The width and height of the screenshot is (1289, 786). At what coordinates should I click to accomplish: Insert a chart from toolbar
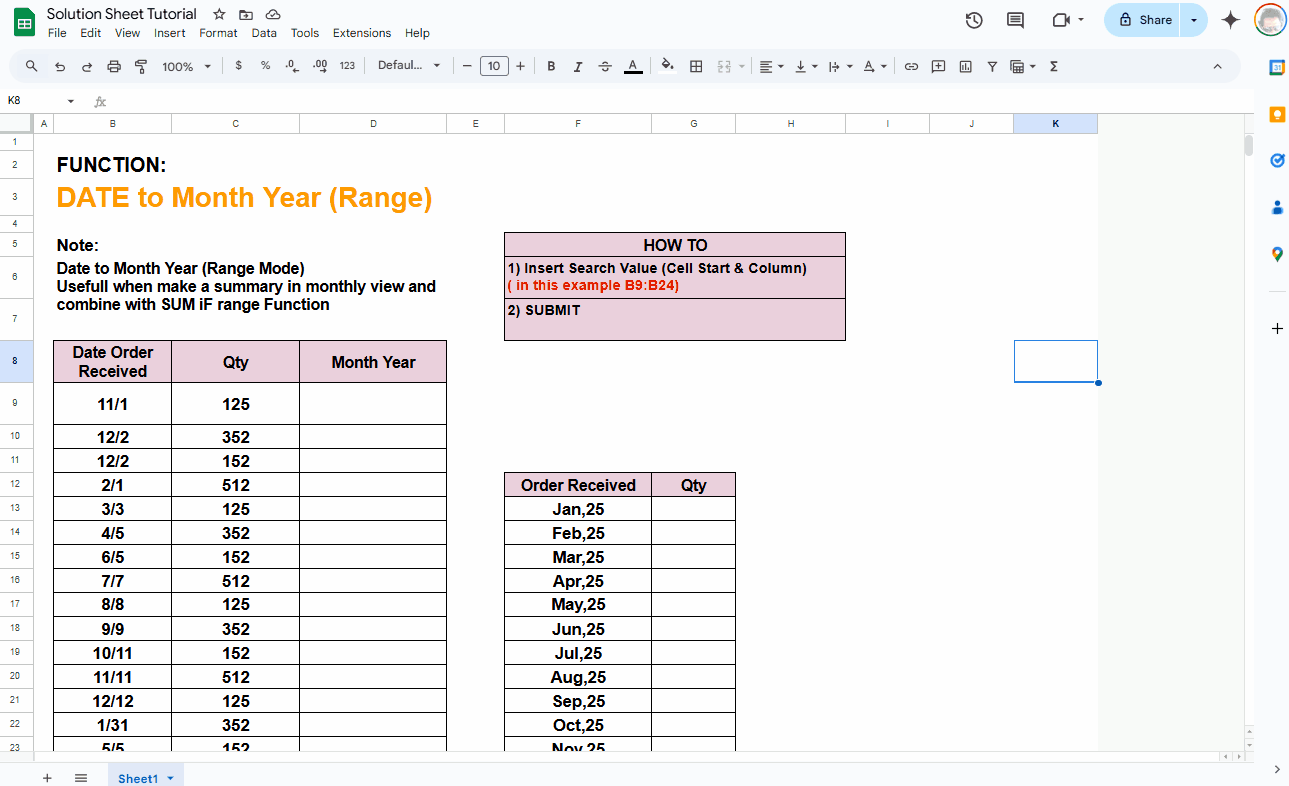[965, 66]
